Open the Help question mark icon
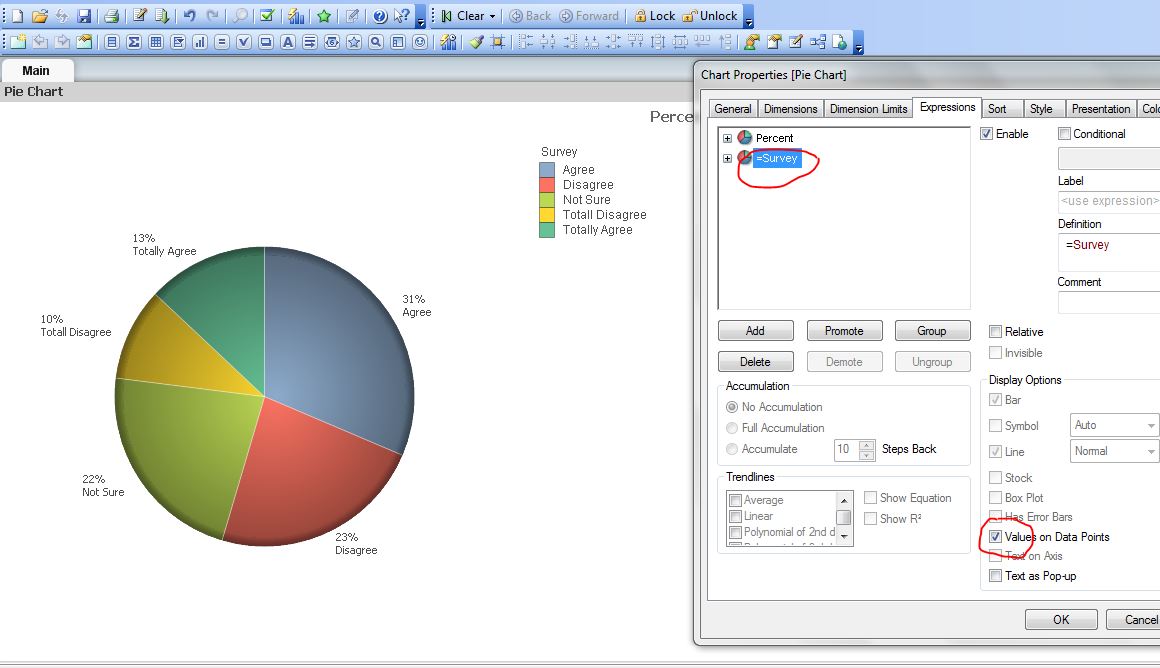Image resolution: width=1160 pixels, height=668 pixels. coord(380,16)
